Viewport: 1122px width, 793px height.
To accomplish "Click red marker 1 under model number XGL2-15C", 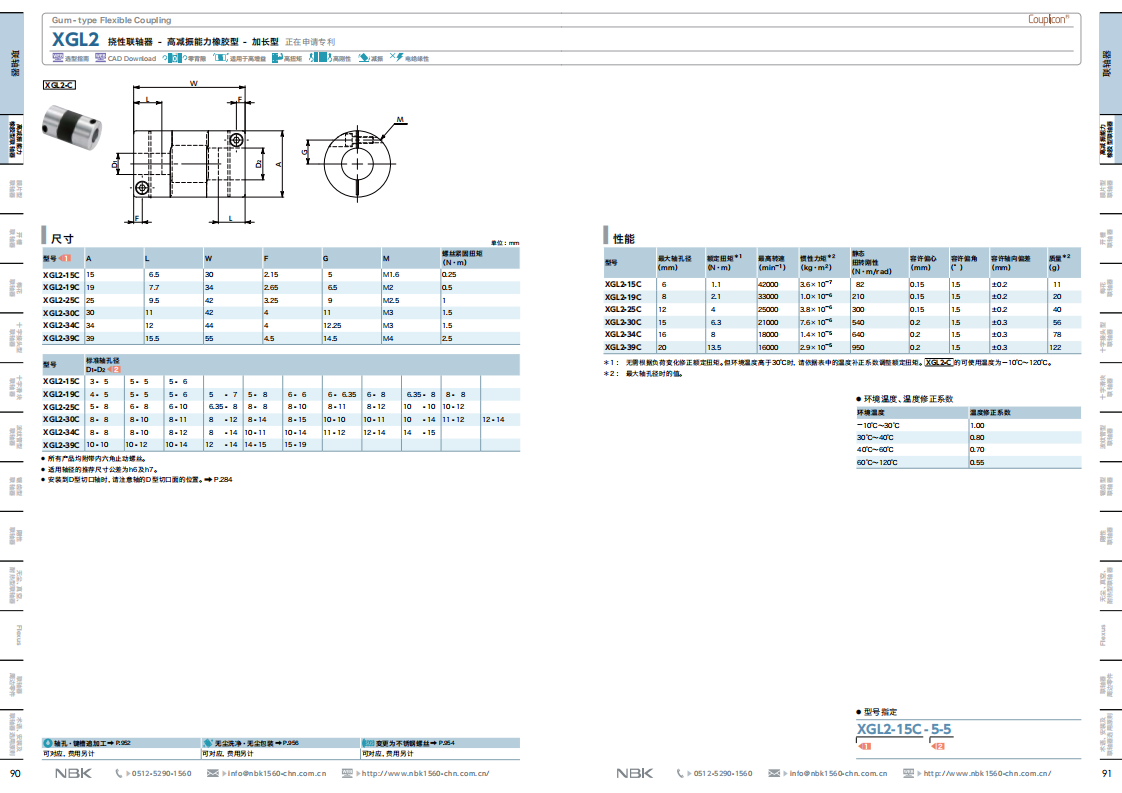I will pos(864,746).
